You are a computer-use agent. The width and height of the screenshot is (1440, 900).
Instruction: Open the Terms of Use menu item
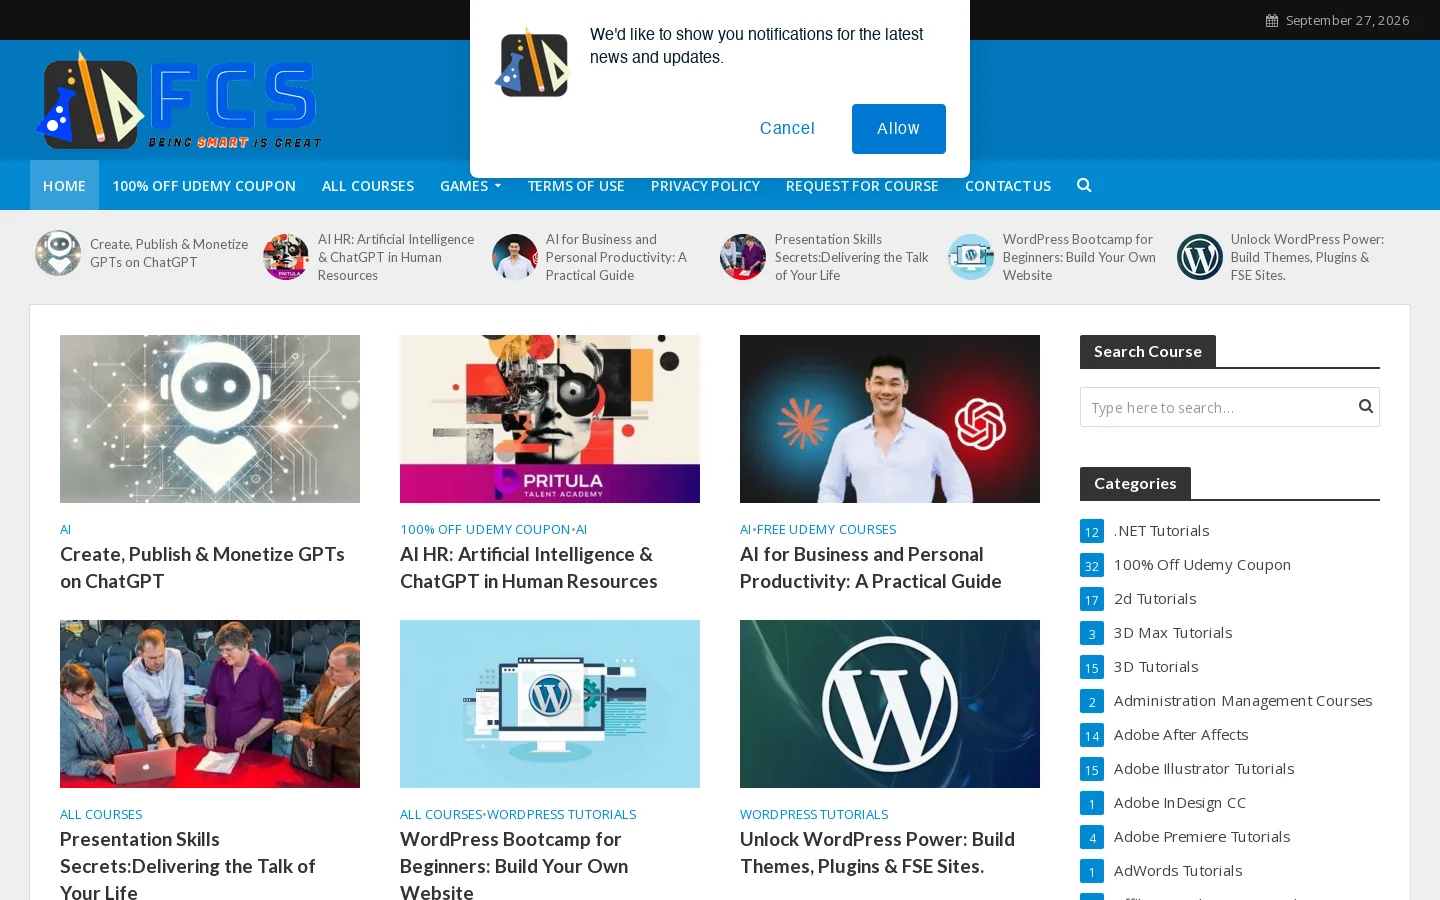click(x=576, y=185)
